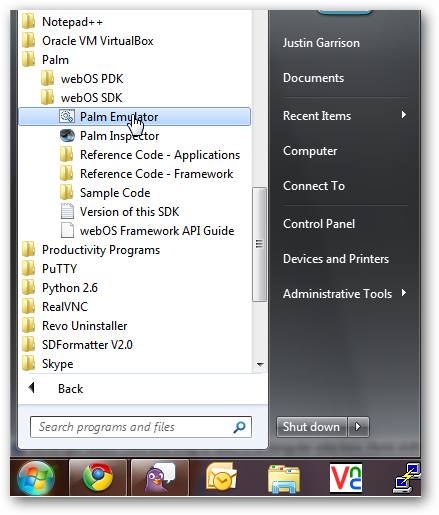This screenshot has height=515, width=439.
Task: Open Computer from the start menu
Action: (x=310, y=151)
